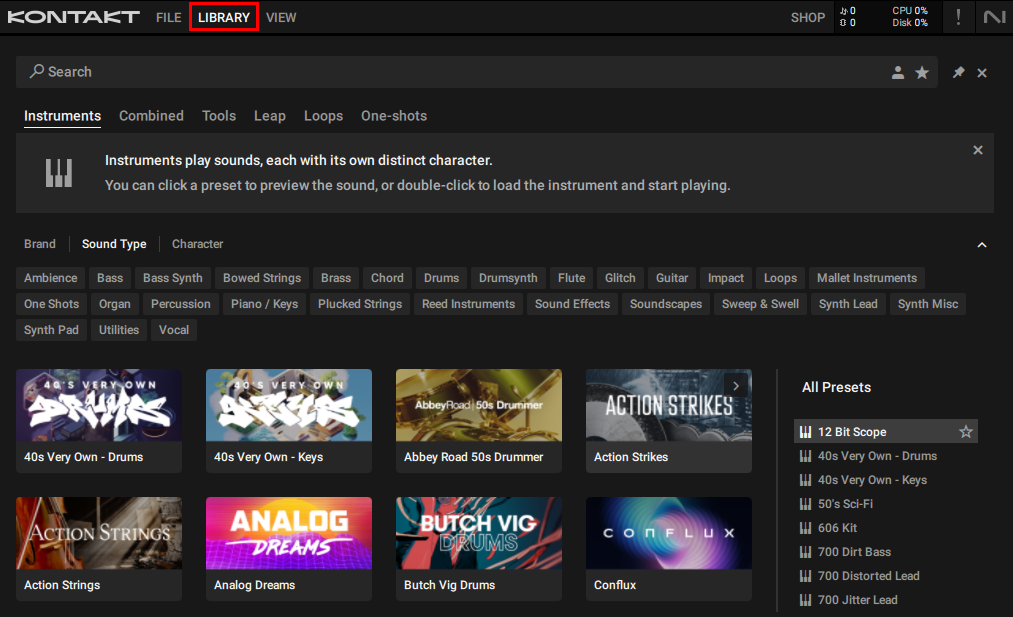The height and width of the screenshot is (617, 1013).
Task: Pin the browser panel with pin icon
Action: (958, 73)
